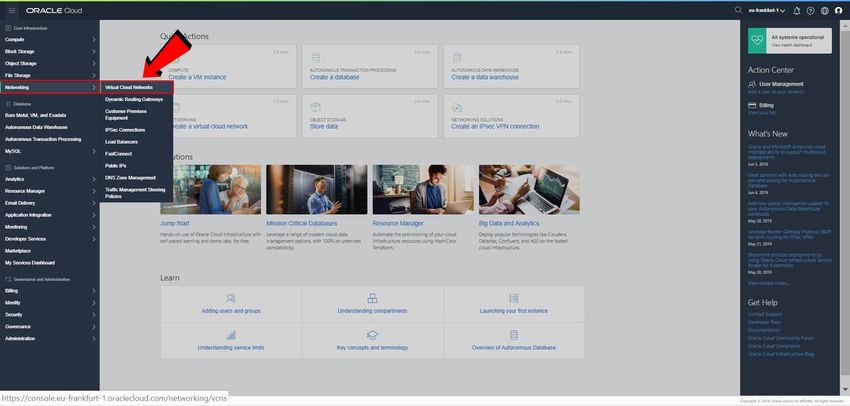The height and width of the screenshot is (406, 850).
Task: Open the search magnifier icon
Action: pos(738,10)
